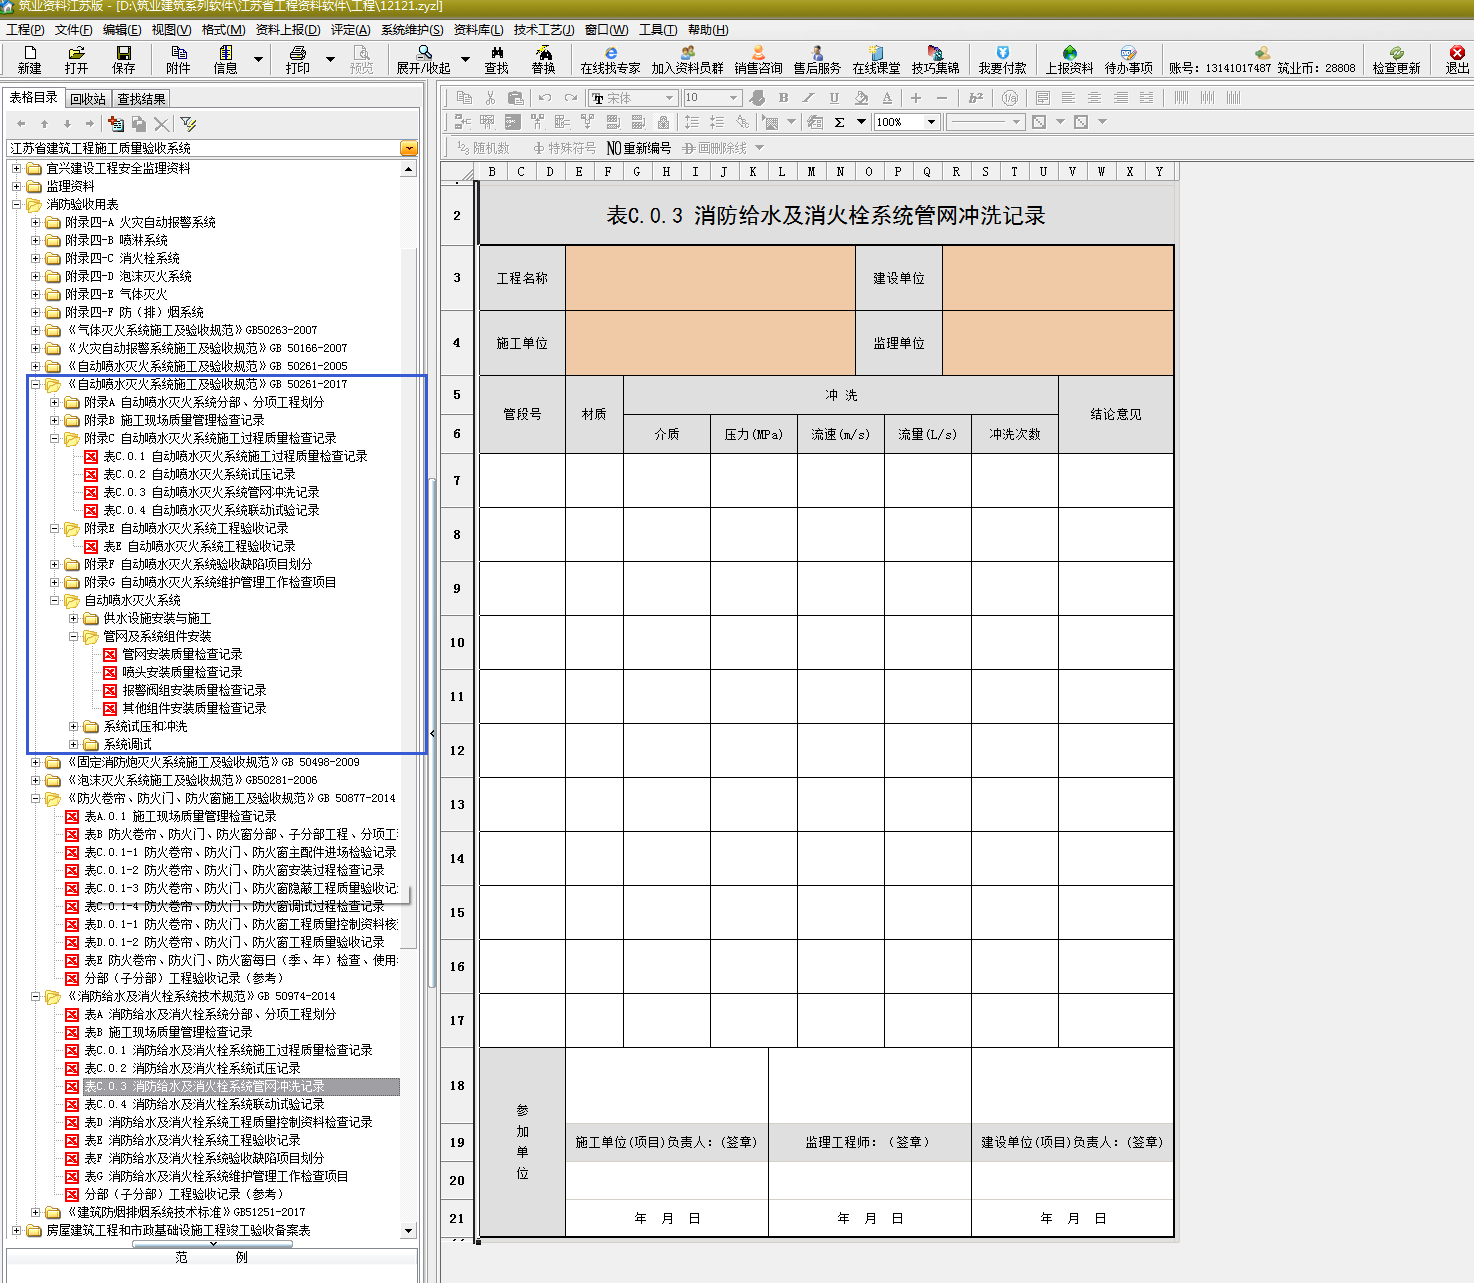
Task: Open the 查找 find tool
Action: [497, 60]
